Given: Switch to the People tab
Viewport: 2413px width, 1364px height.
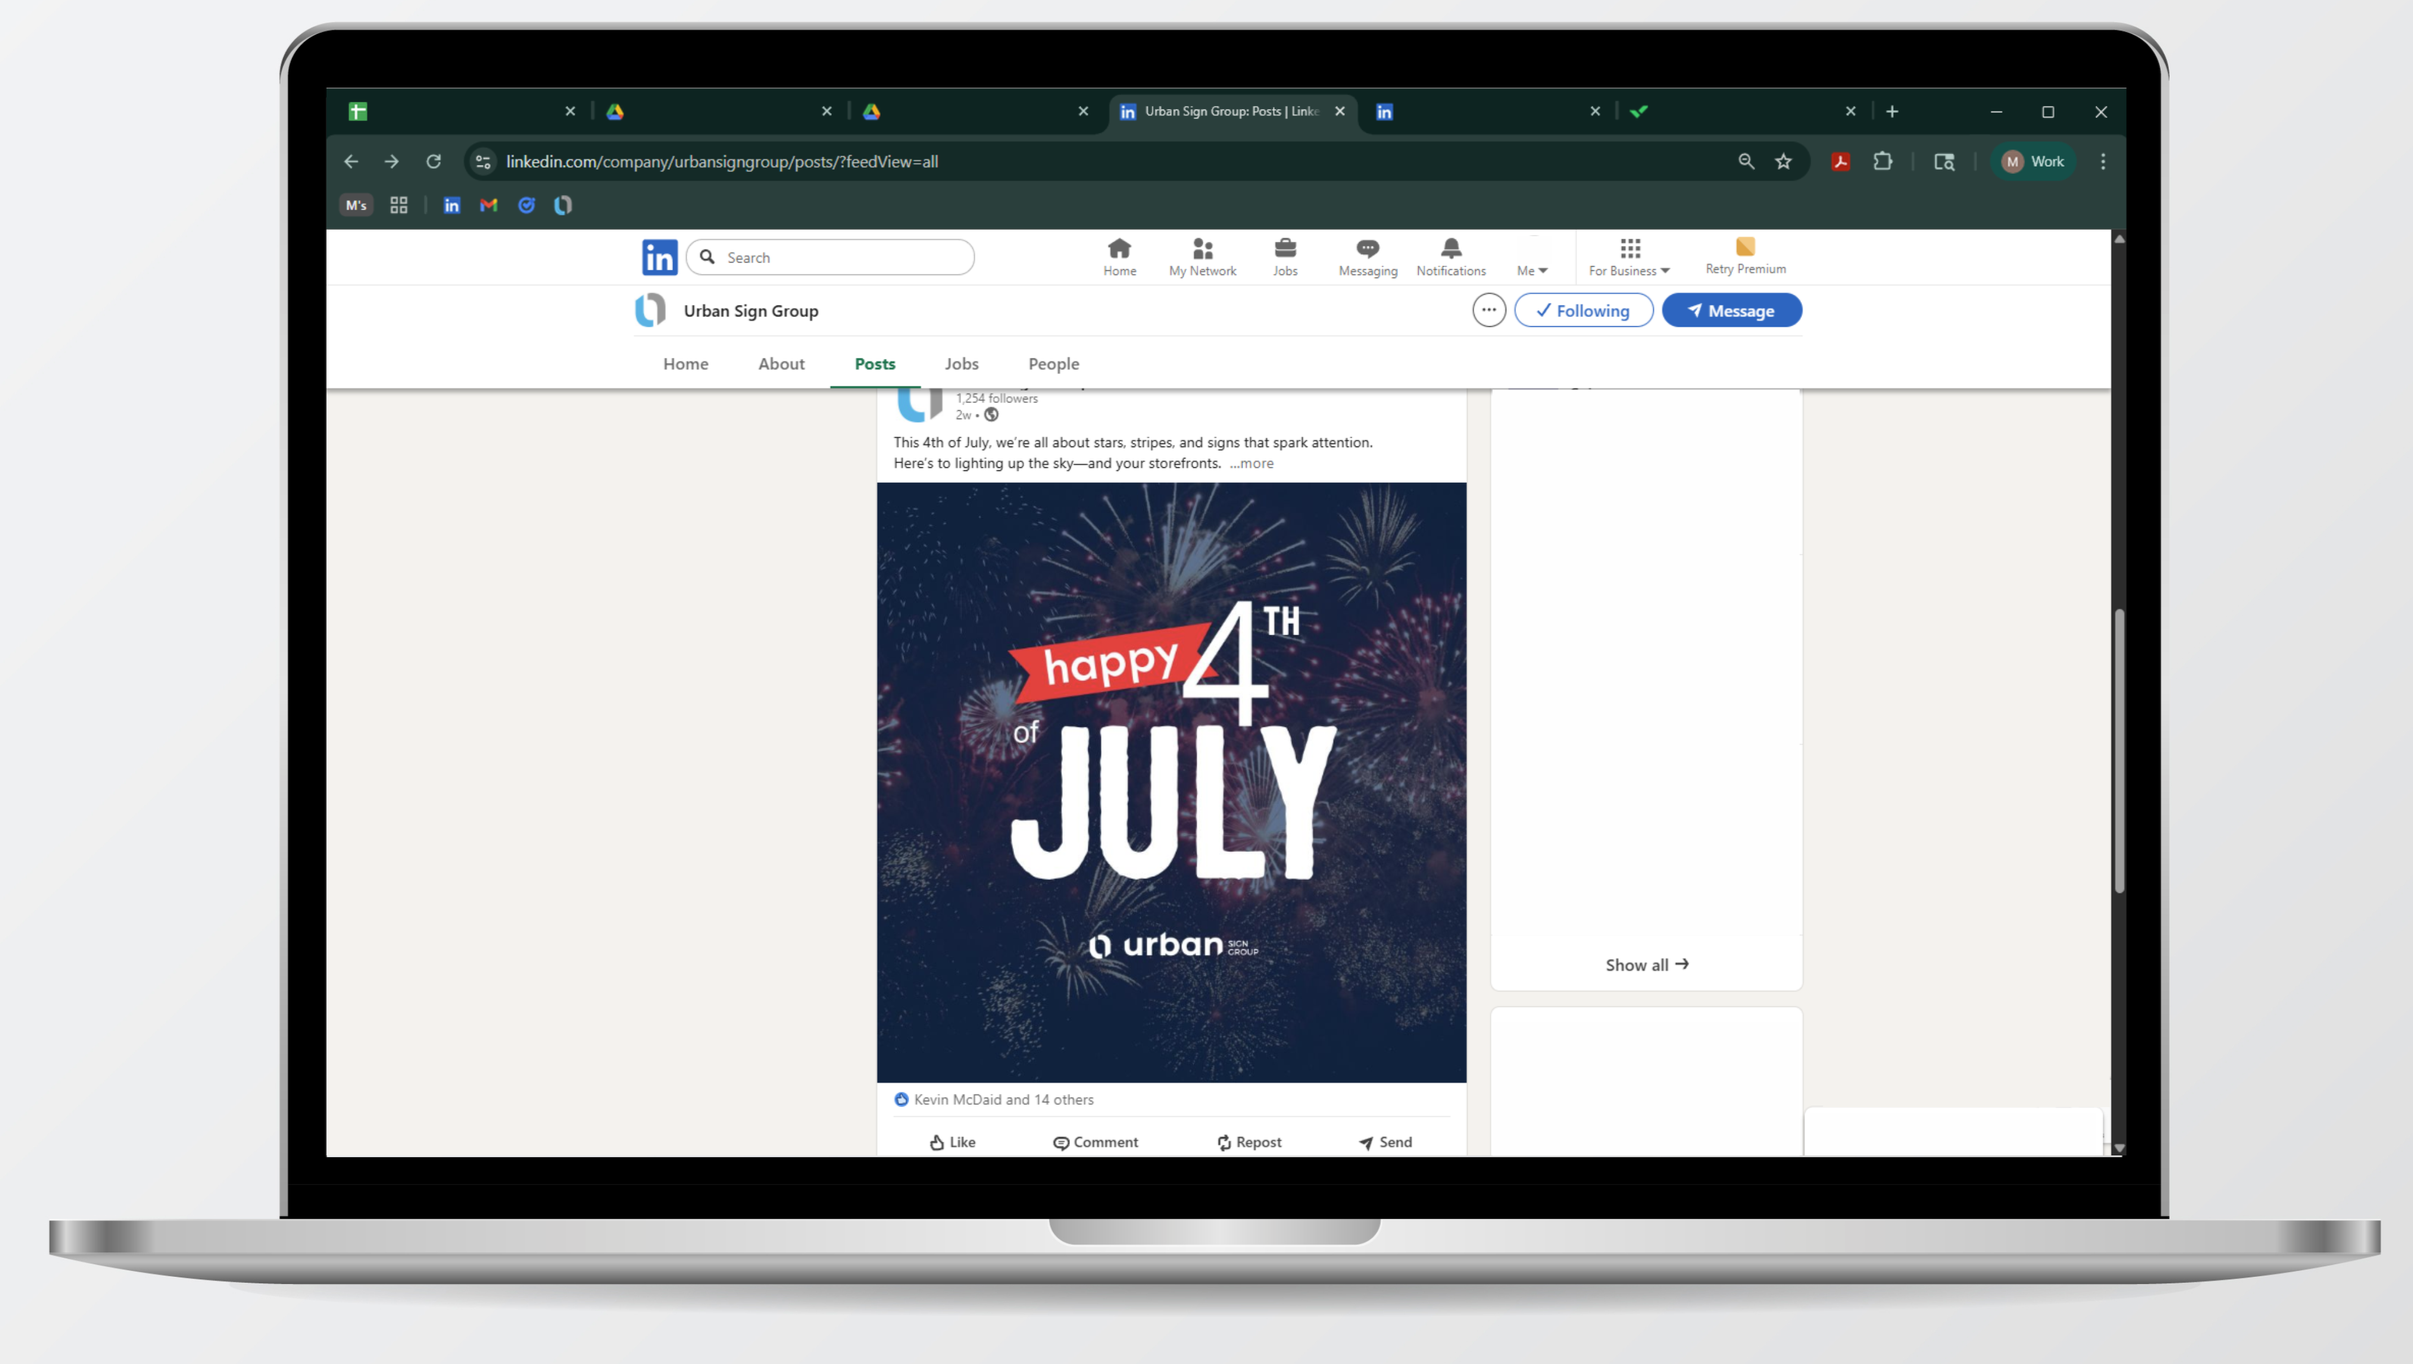Looking at the screenshot, I should point(1053,363).
